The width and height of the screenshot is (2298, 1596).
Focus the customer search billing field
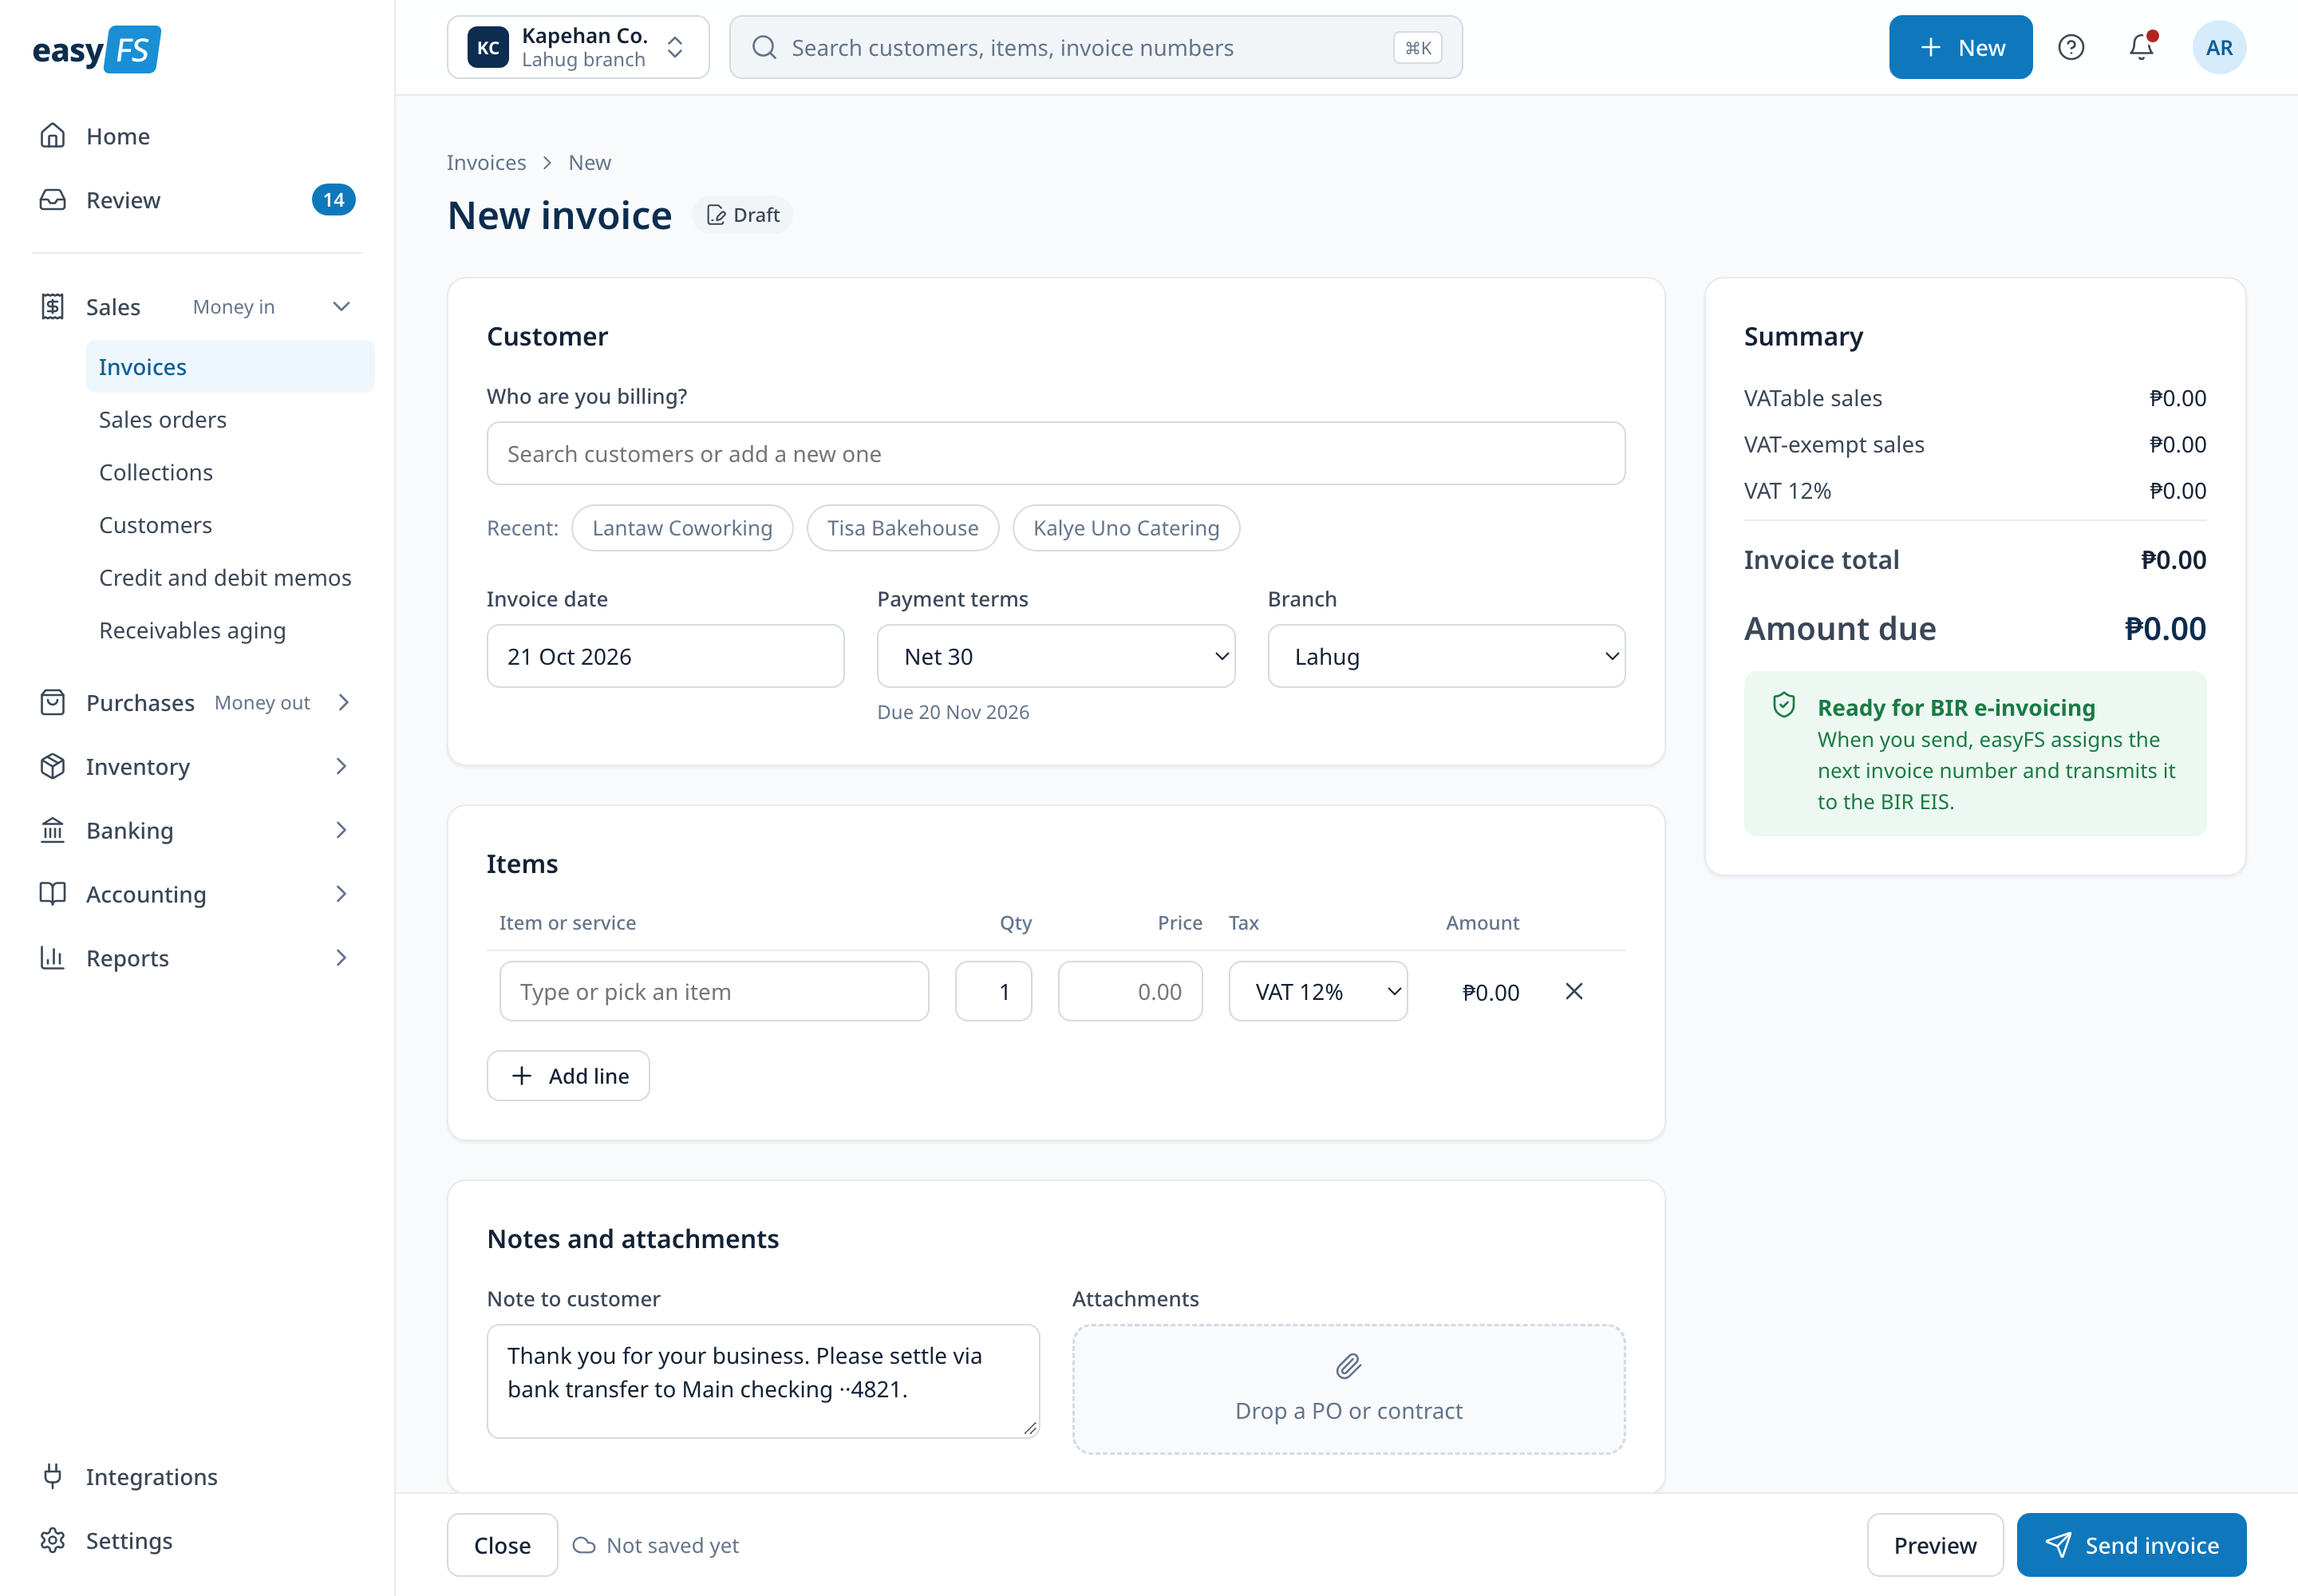point(1056,454)
